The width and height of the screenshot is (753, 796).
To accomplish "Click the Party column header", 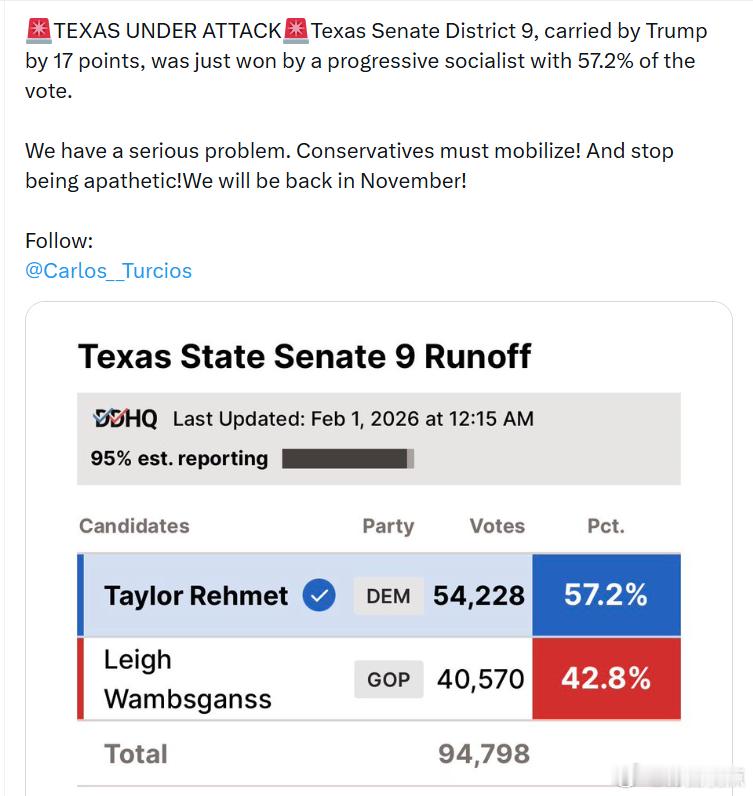I will point(388,526).
